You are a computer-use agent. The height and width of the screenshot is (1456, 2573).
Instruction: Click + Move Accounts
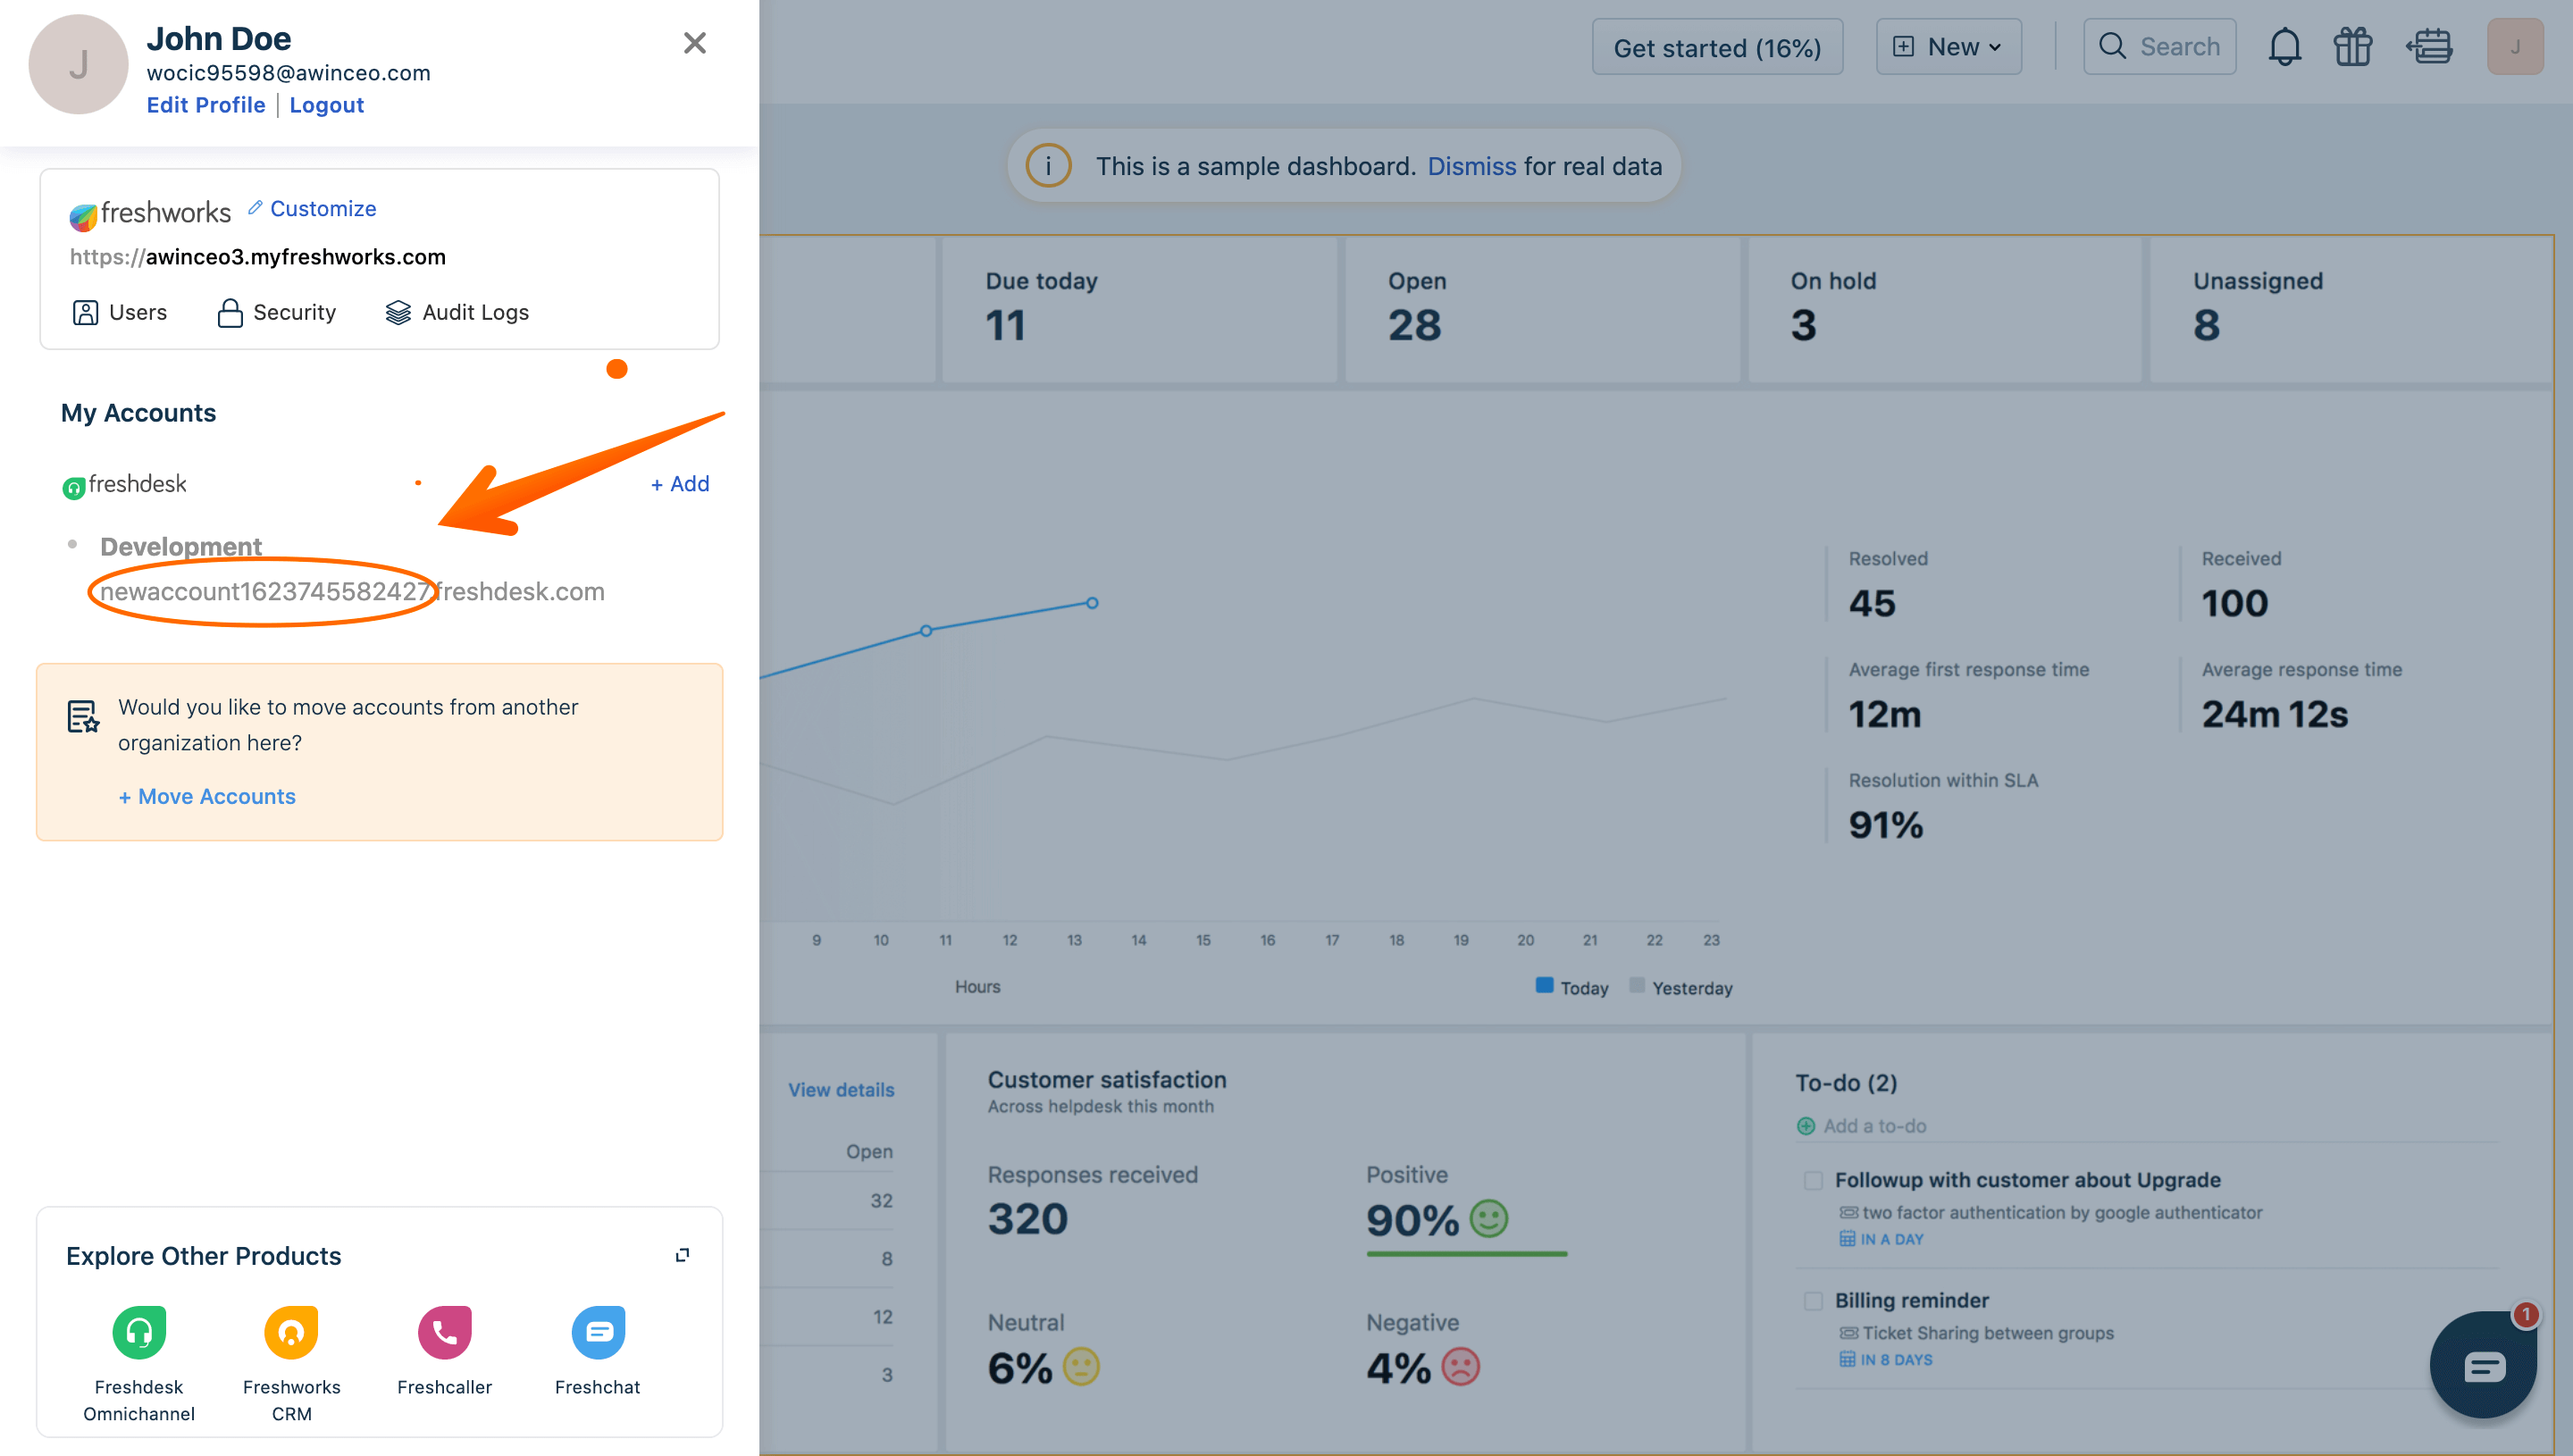pos(207,796)
